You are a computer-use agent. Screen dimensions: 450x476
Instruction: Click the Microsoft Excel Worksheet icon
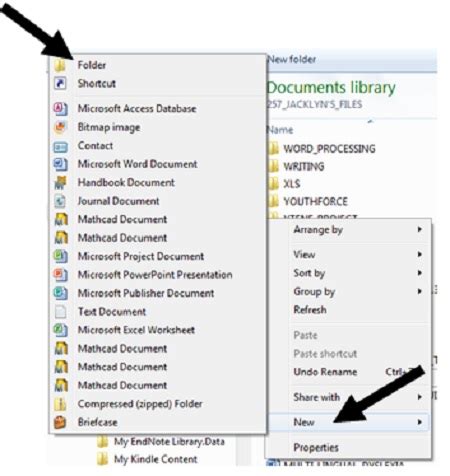(60, 330)
